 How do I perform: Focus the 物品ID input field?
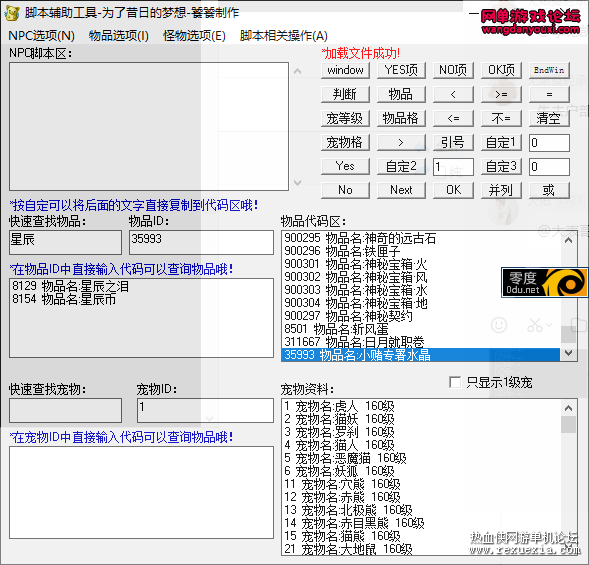201,242
